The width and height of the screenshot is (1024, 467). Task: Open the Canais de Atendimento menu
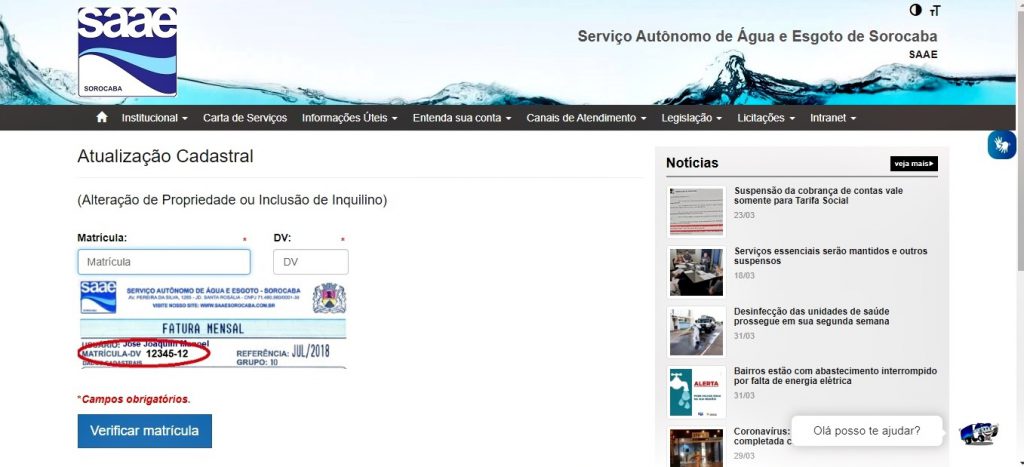pyautogui.click(x=586, y=118)
